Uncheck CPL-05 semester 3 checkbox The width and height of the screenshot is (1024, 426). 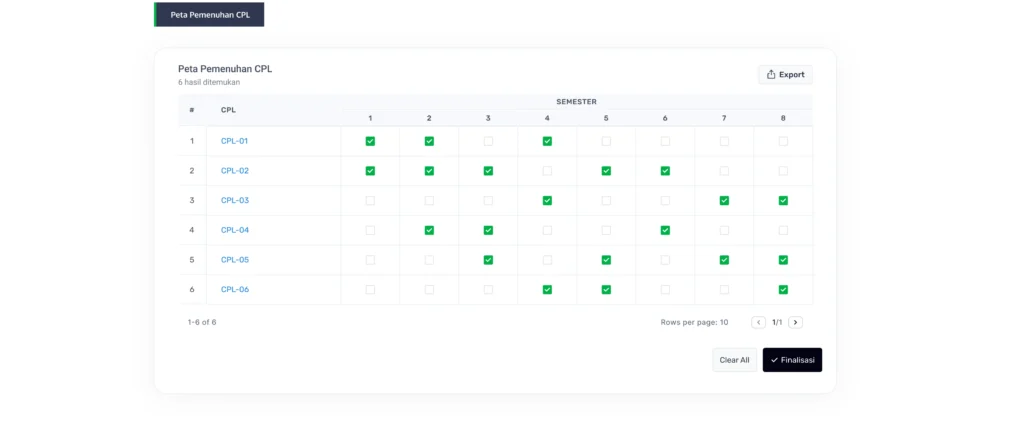click(488, 260)
